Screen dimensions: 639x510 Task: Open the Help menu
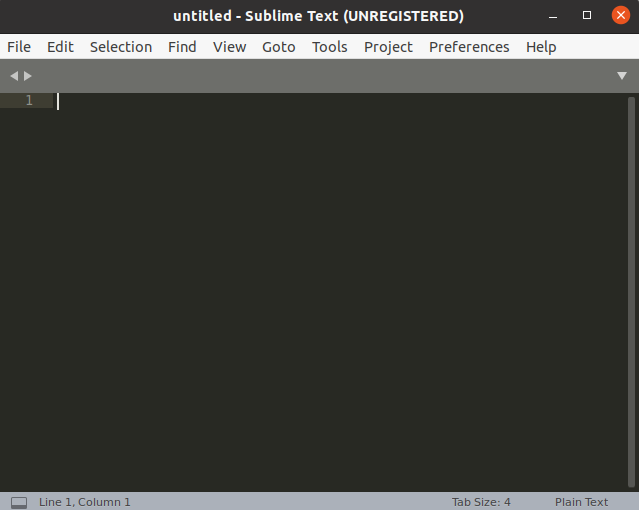(x=541, y=47)
